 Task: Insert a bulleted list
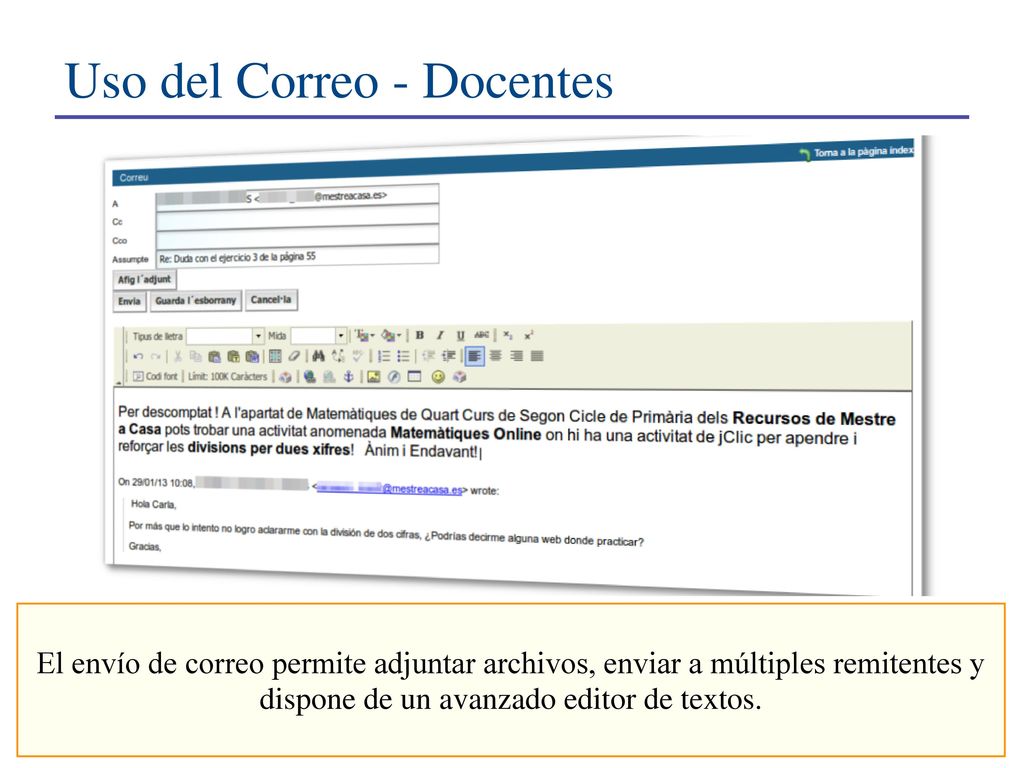404,356
